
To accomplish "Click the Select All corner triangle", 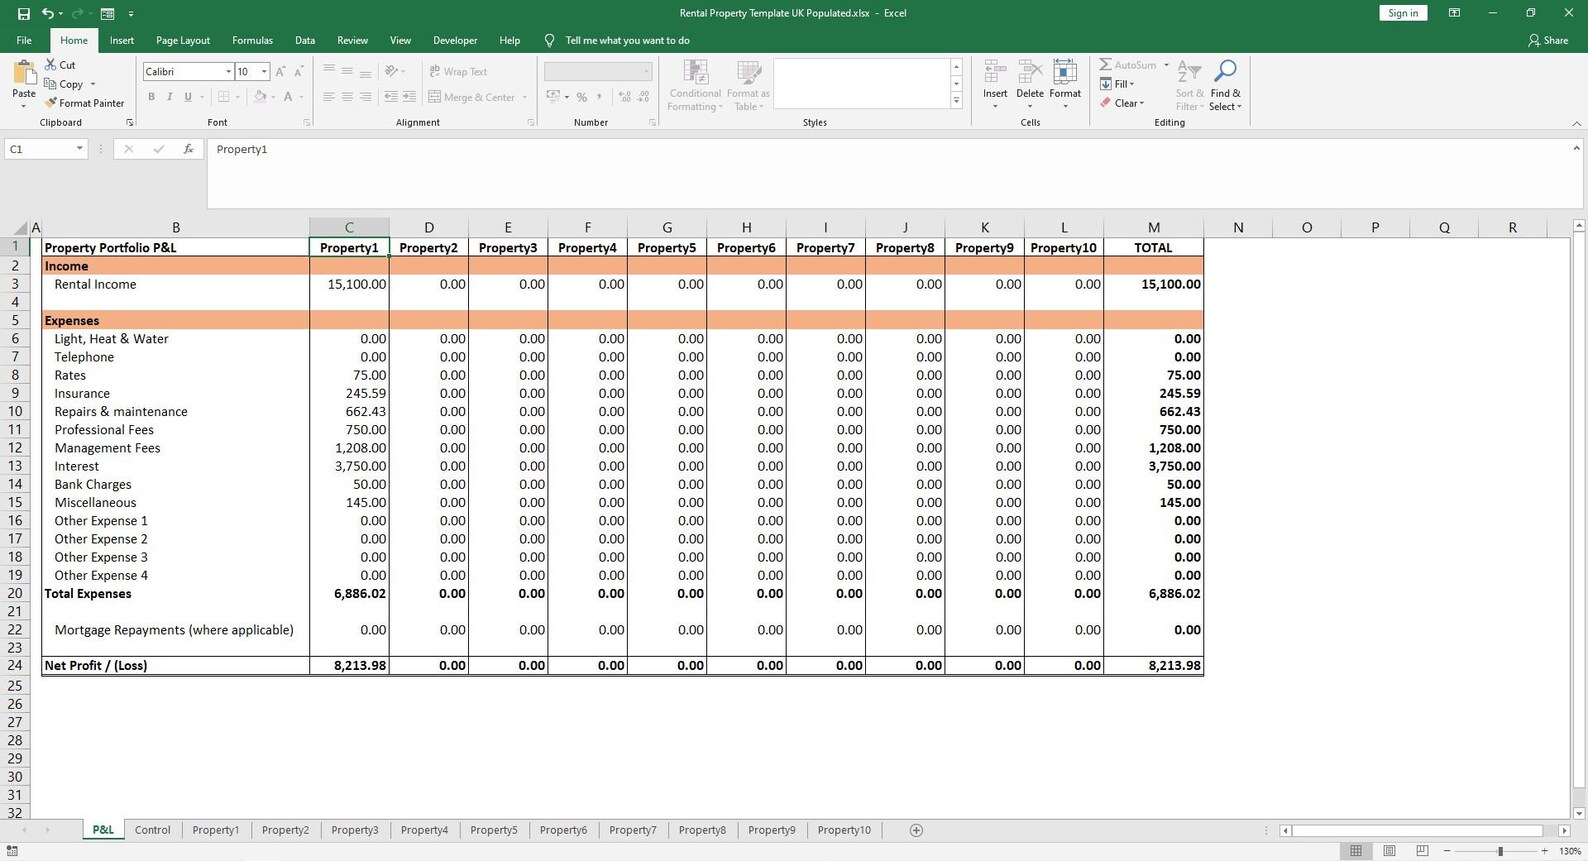I will coord(20,228).
